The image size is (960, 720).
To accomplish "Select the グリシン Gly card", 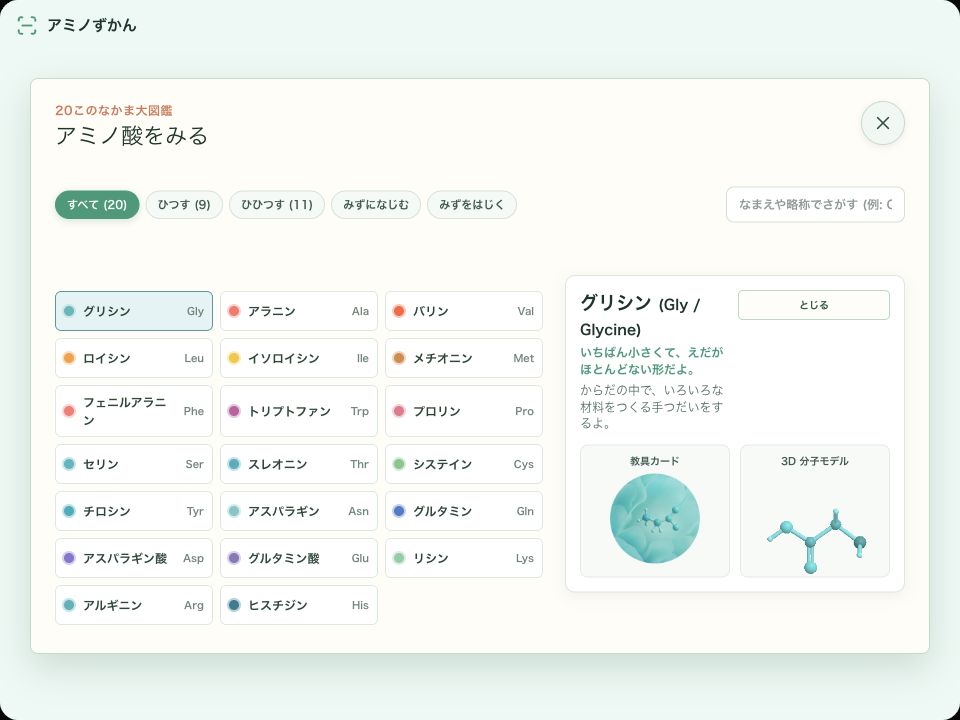I will tap(134, 311).
